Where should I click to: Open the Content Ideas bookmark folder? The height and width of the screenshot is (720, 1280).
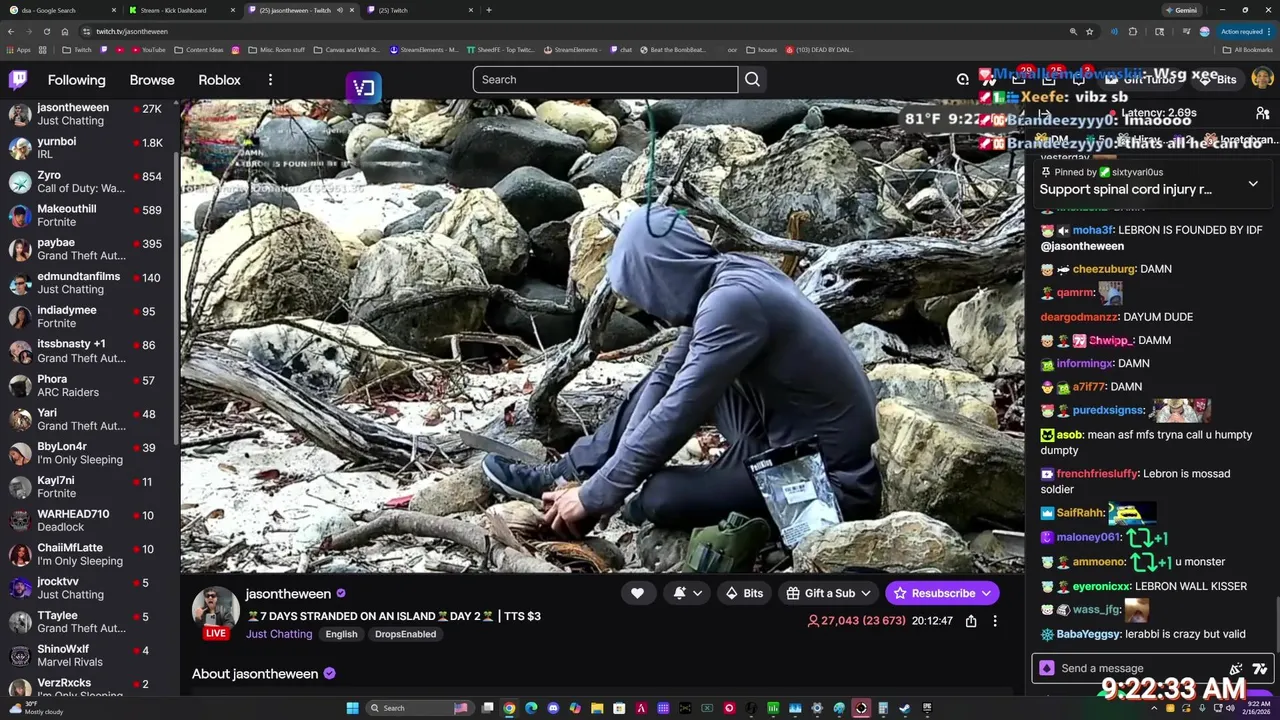(198, 50)
